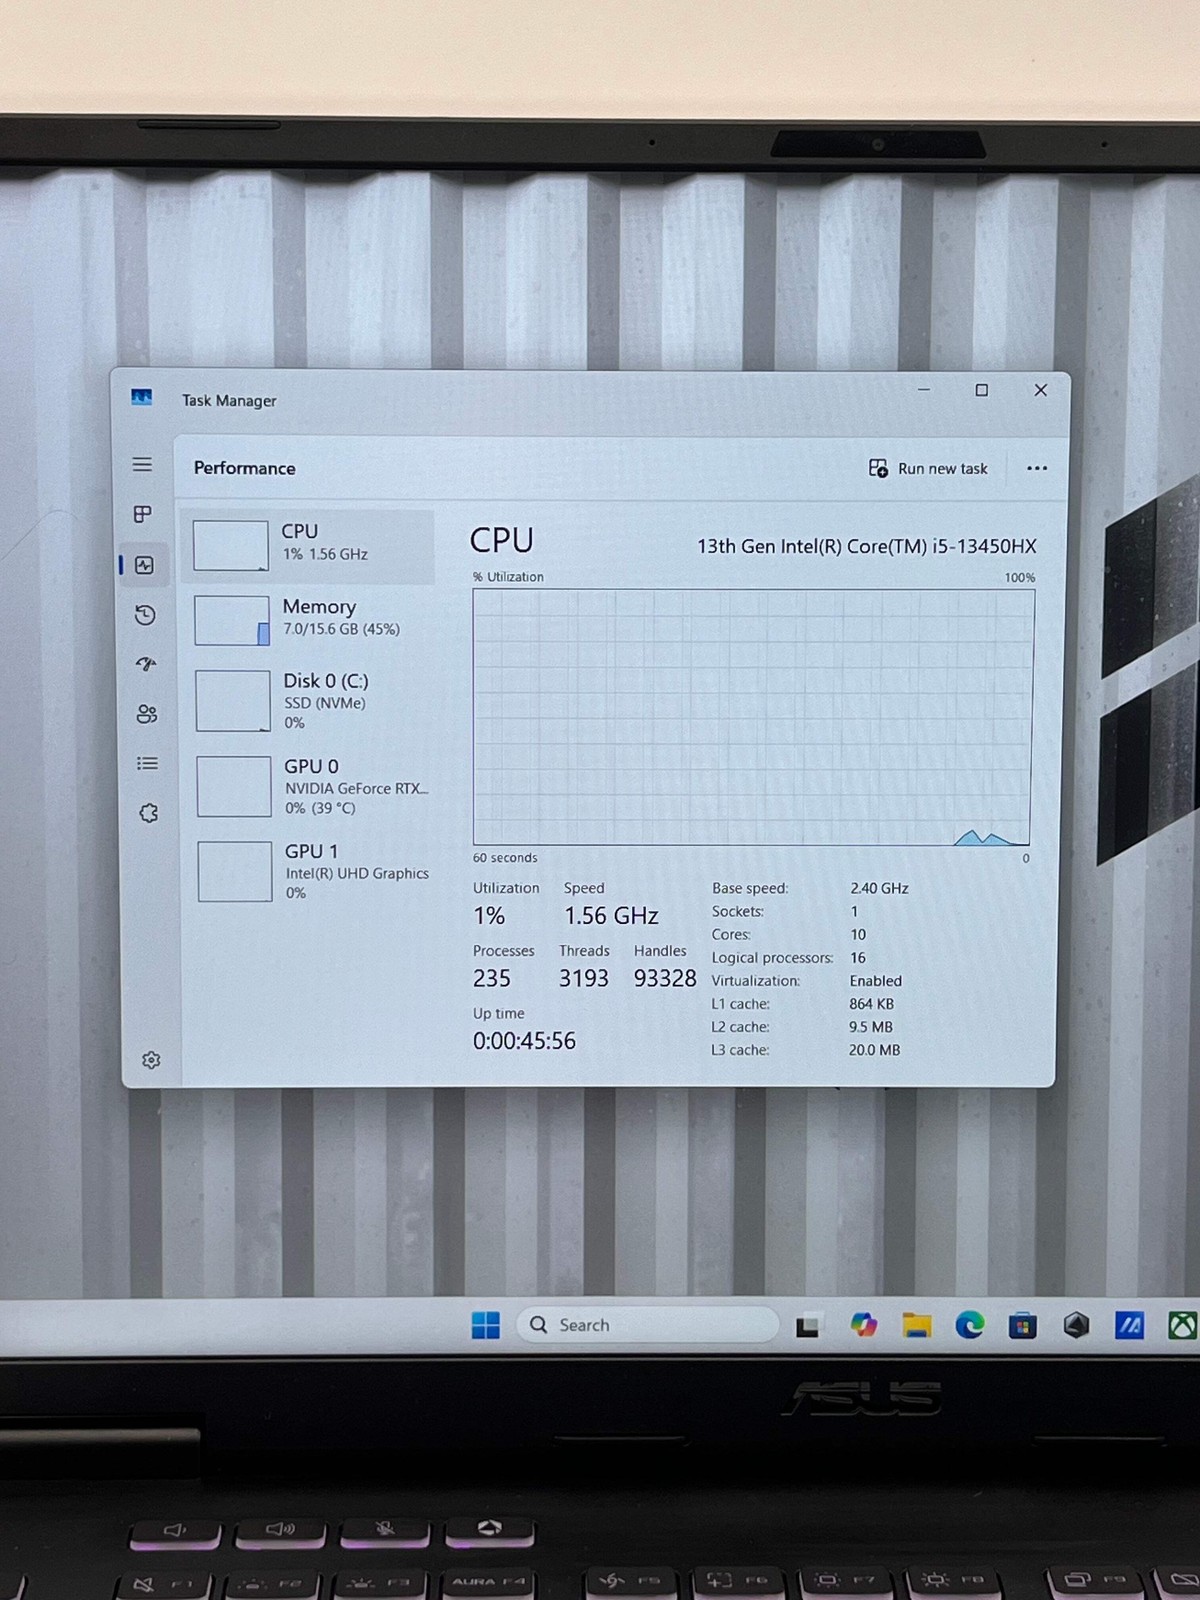
Task: Open MyASUS app on taskbar
Action: [1129, 1326]
